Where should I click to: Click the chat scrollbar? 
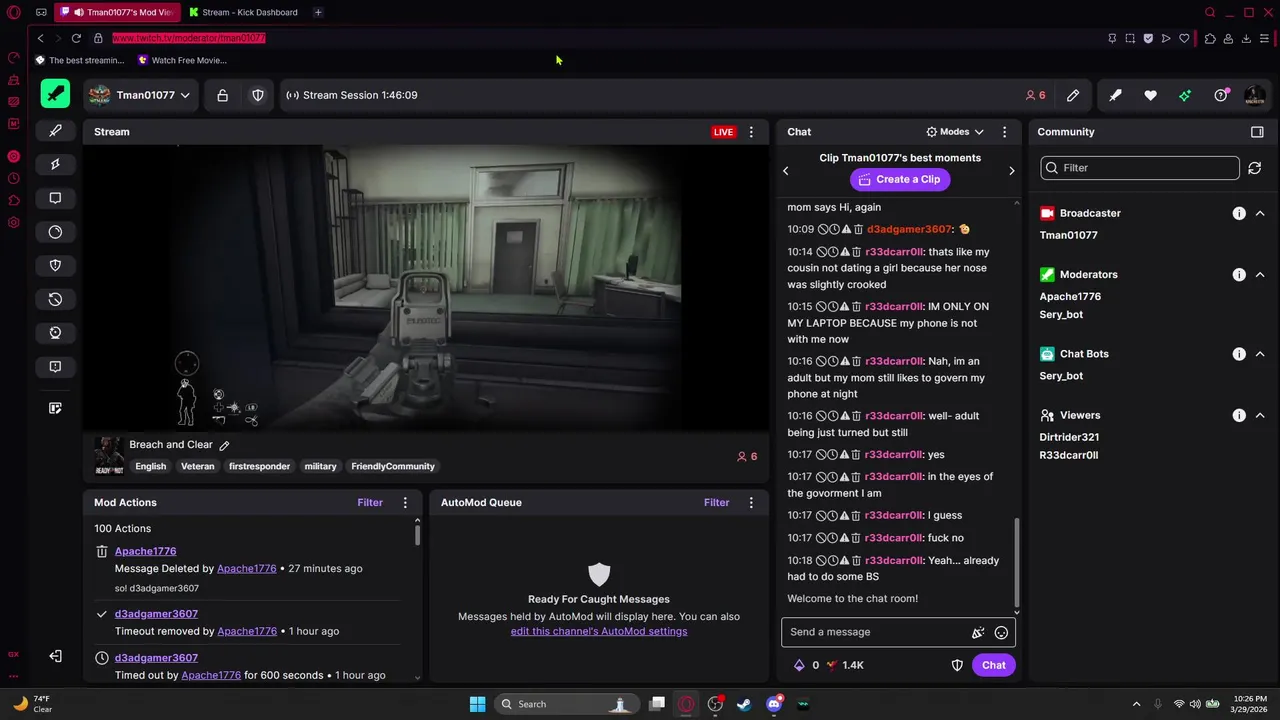[x=1017, y=563]
